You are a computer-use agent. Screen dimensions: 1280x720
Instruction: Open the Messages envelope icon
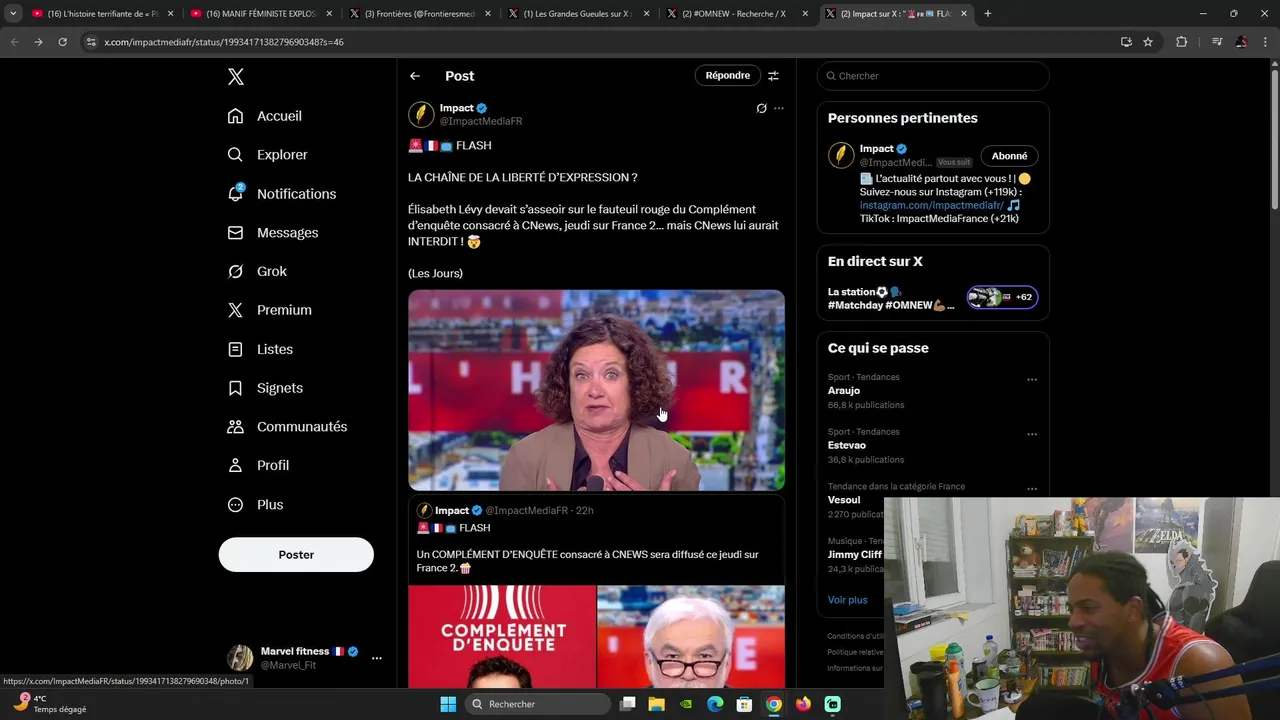[235, 232]
